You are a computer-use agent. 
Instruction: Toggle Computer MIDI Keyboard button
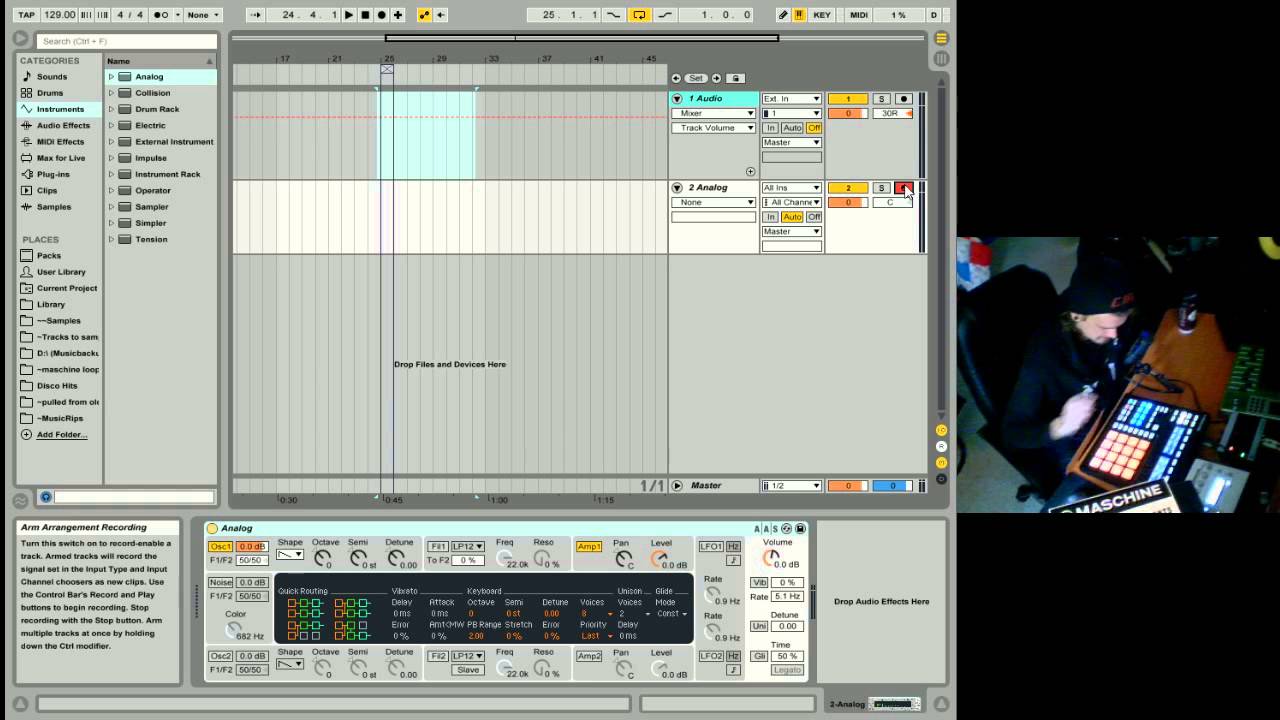(799, 15)
